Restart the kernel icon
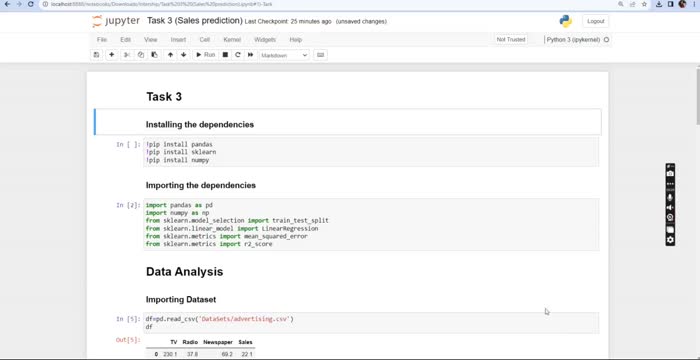The height and width of the screenshot is (360, 700). coord(238,55)
